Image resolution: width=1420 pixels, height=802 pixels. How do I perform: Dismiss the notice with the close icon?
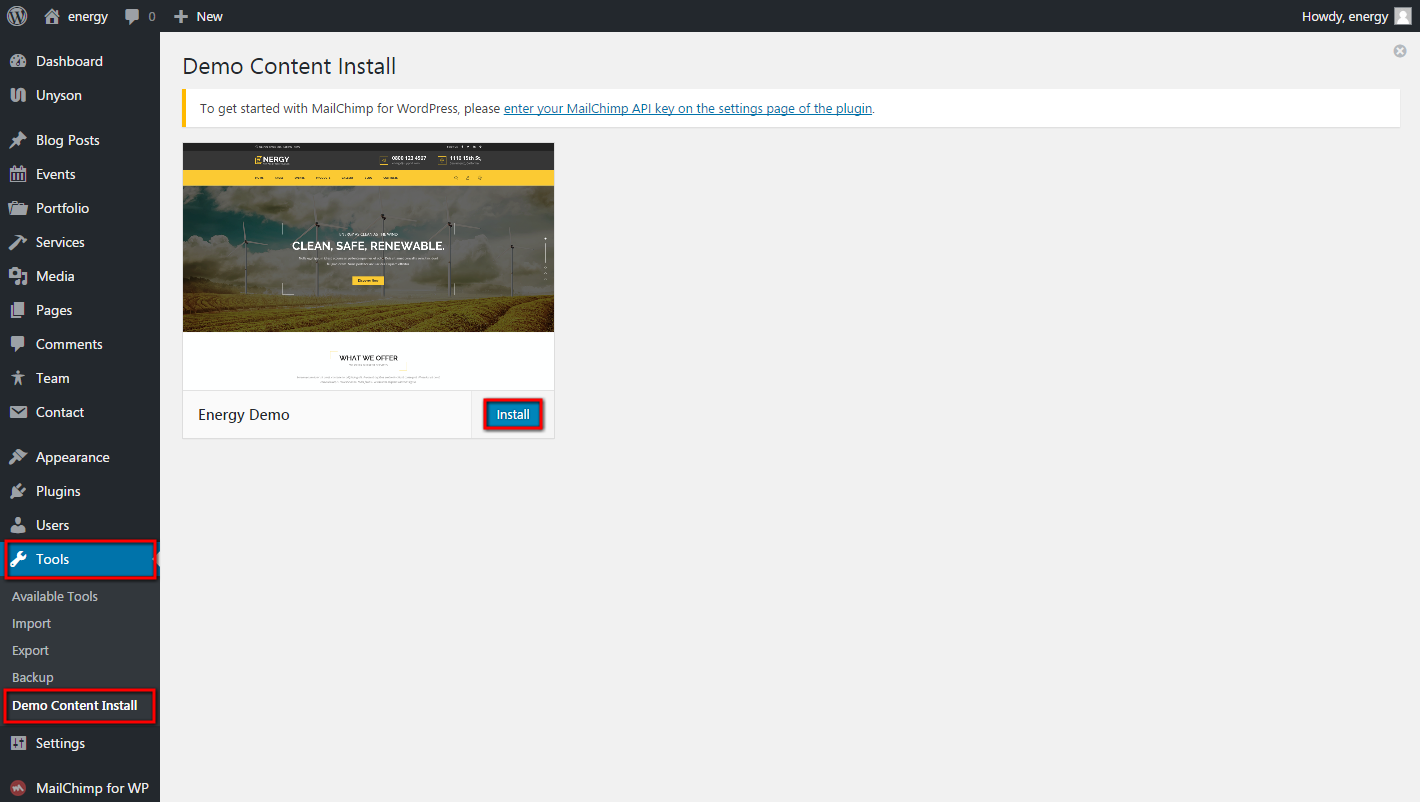1400,51
